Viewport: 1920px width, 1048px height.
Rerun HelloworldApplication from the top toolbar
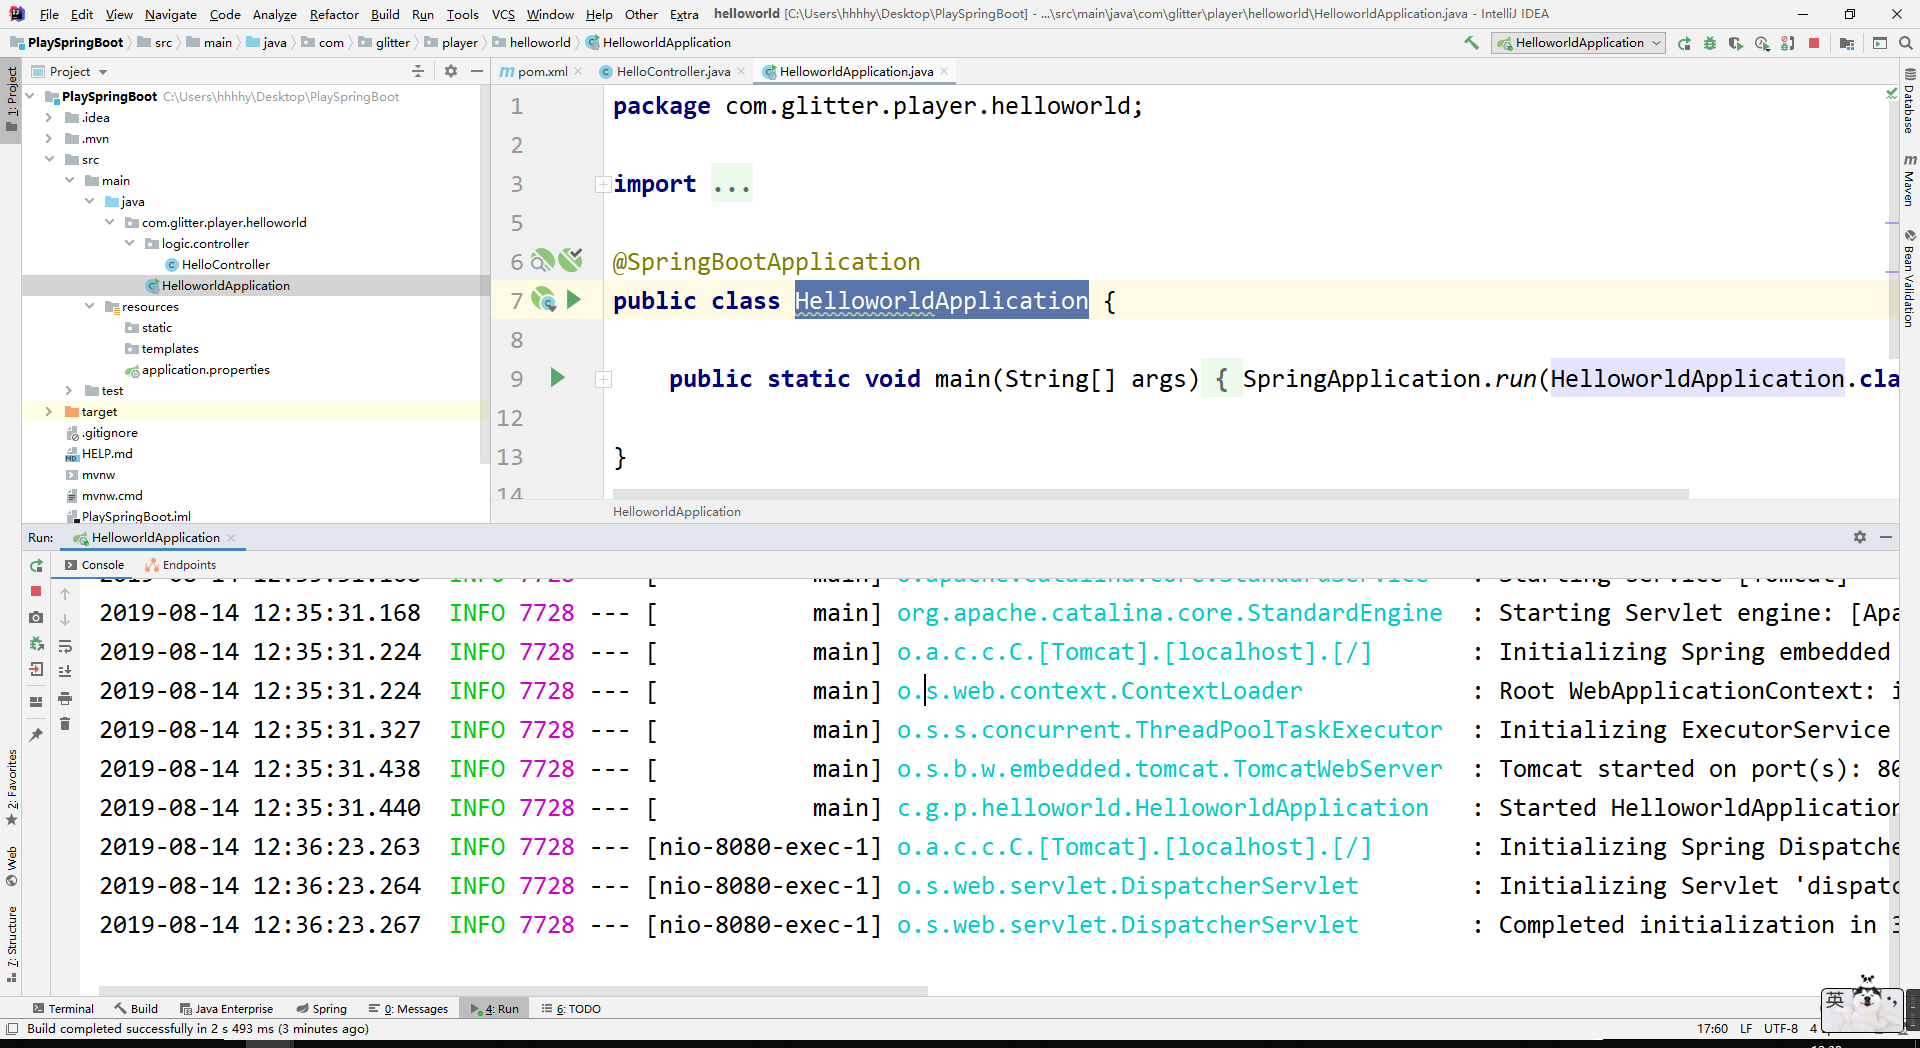click(1685, 43)
